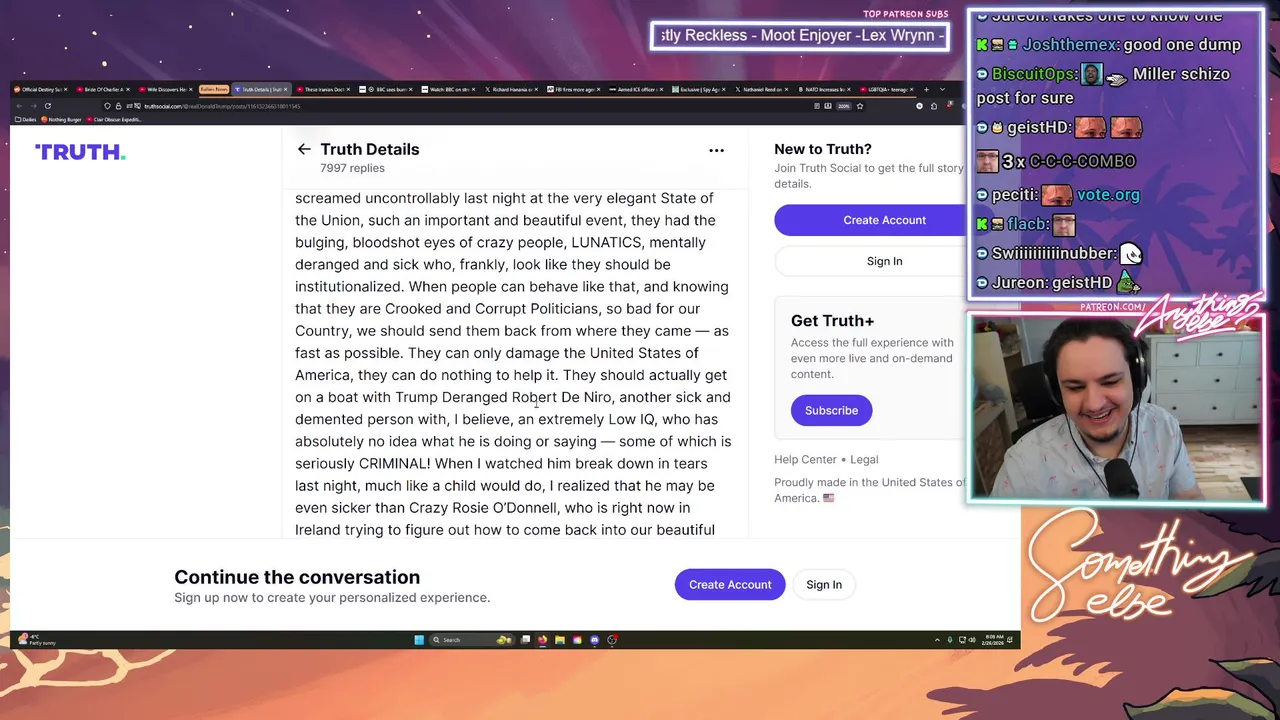This screenshot has height=720, width=1280.
Task: Reload the page in the browser
Action: pos(47,105)
